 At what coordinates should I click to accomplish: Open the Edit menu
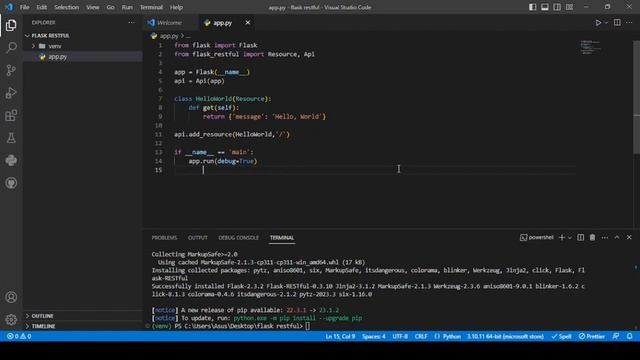tap(42, 7)
